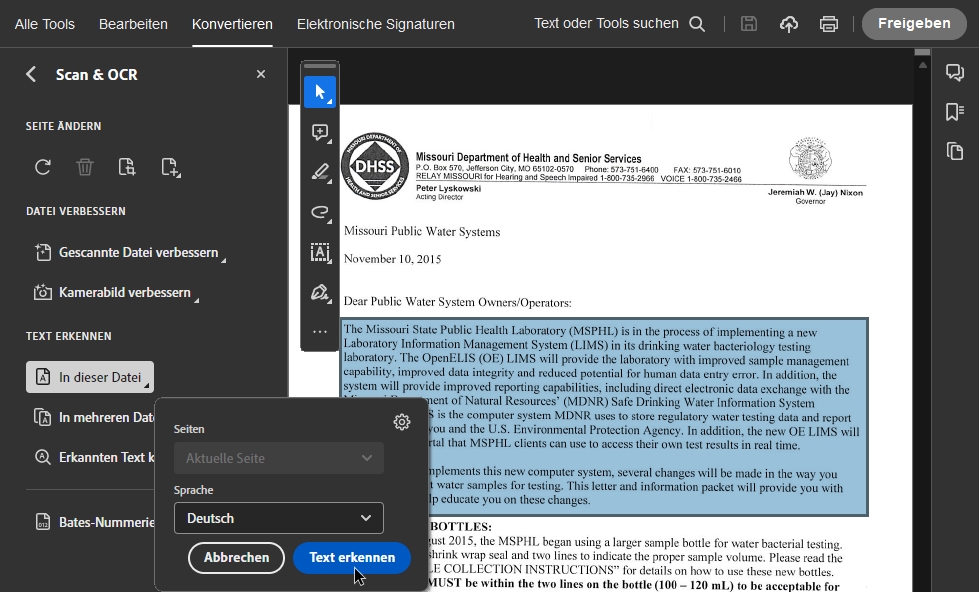Open the bookmarks panel icon
The width and height of the screenshot is (979, 592).
coord(954,111)
